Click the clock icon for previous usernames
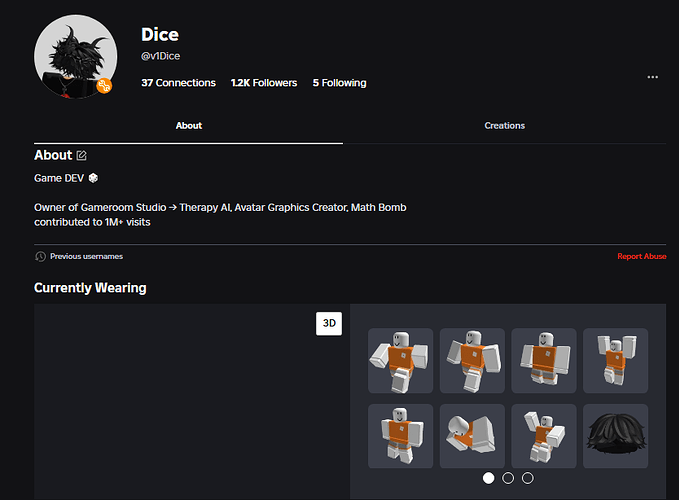The width and height of the screenshot is (679, 500). pos(40,257)
